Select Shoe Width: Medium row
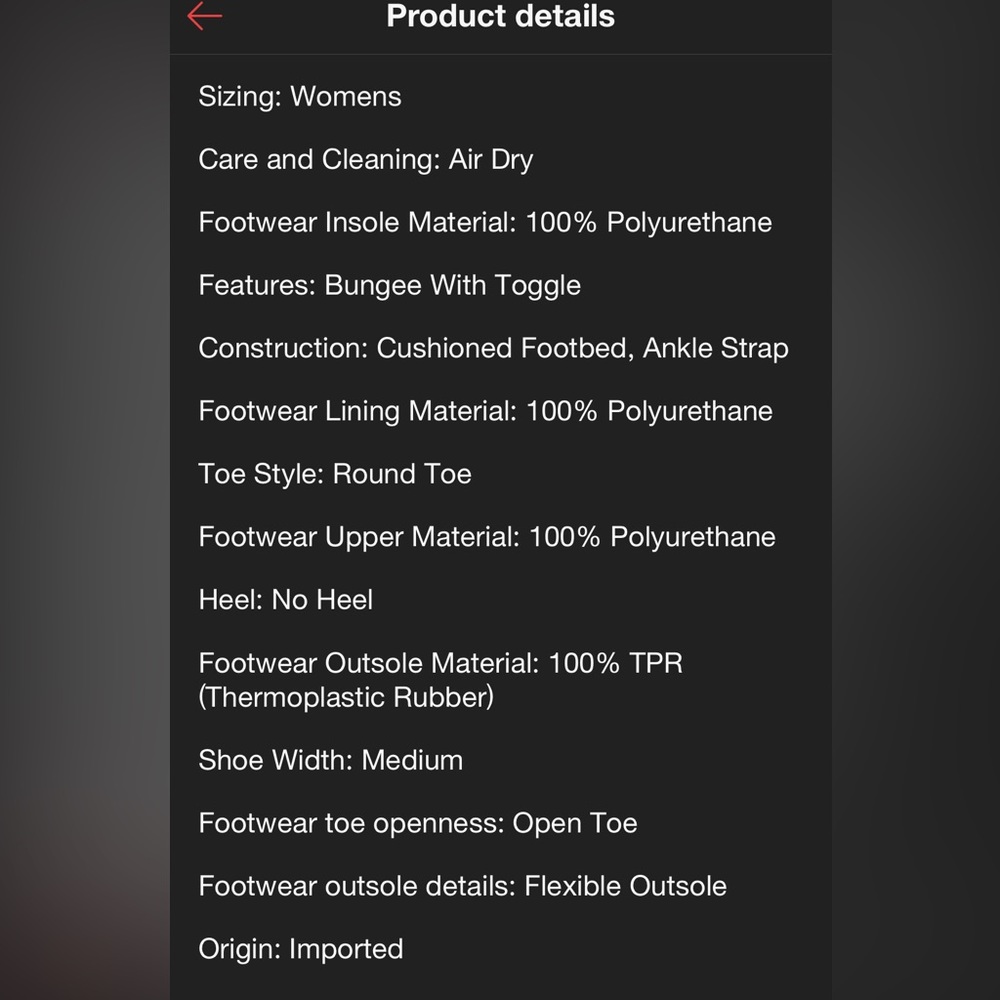 pyautogui.click(x=330, y=760)
